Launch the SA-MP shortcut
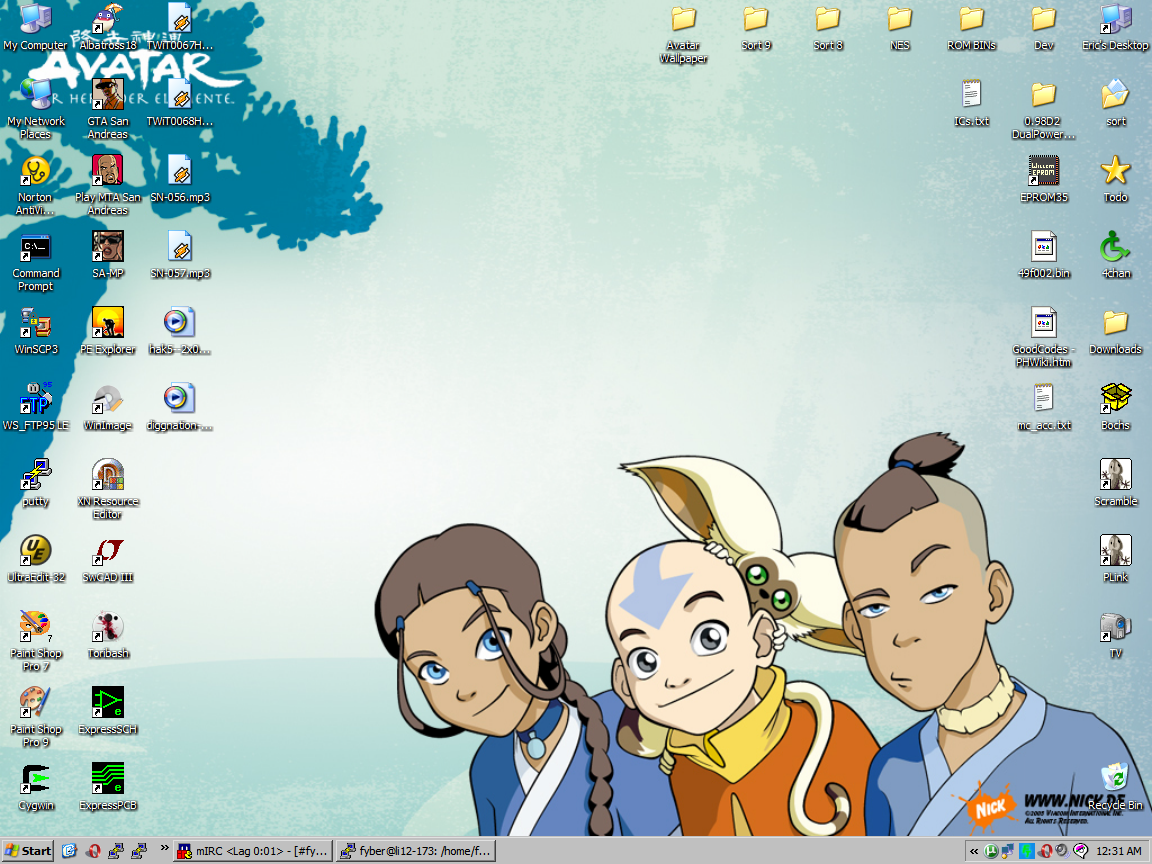 pyautogui.click(x=108, y=255)
